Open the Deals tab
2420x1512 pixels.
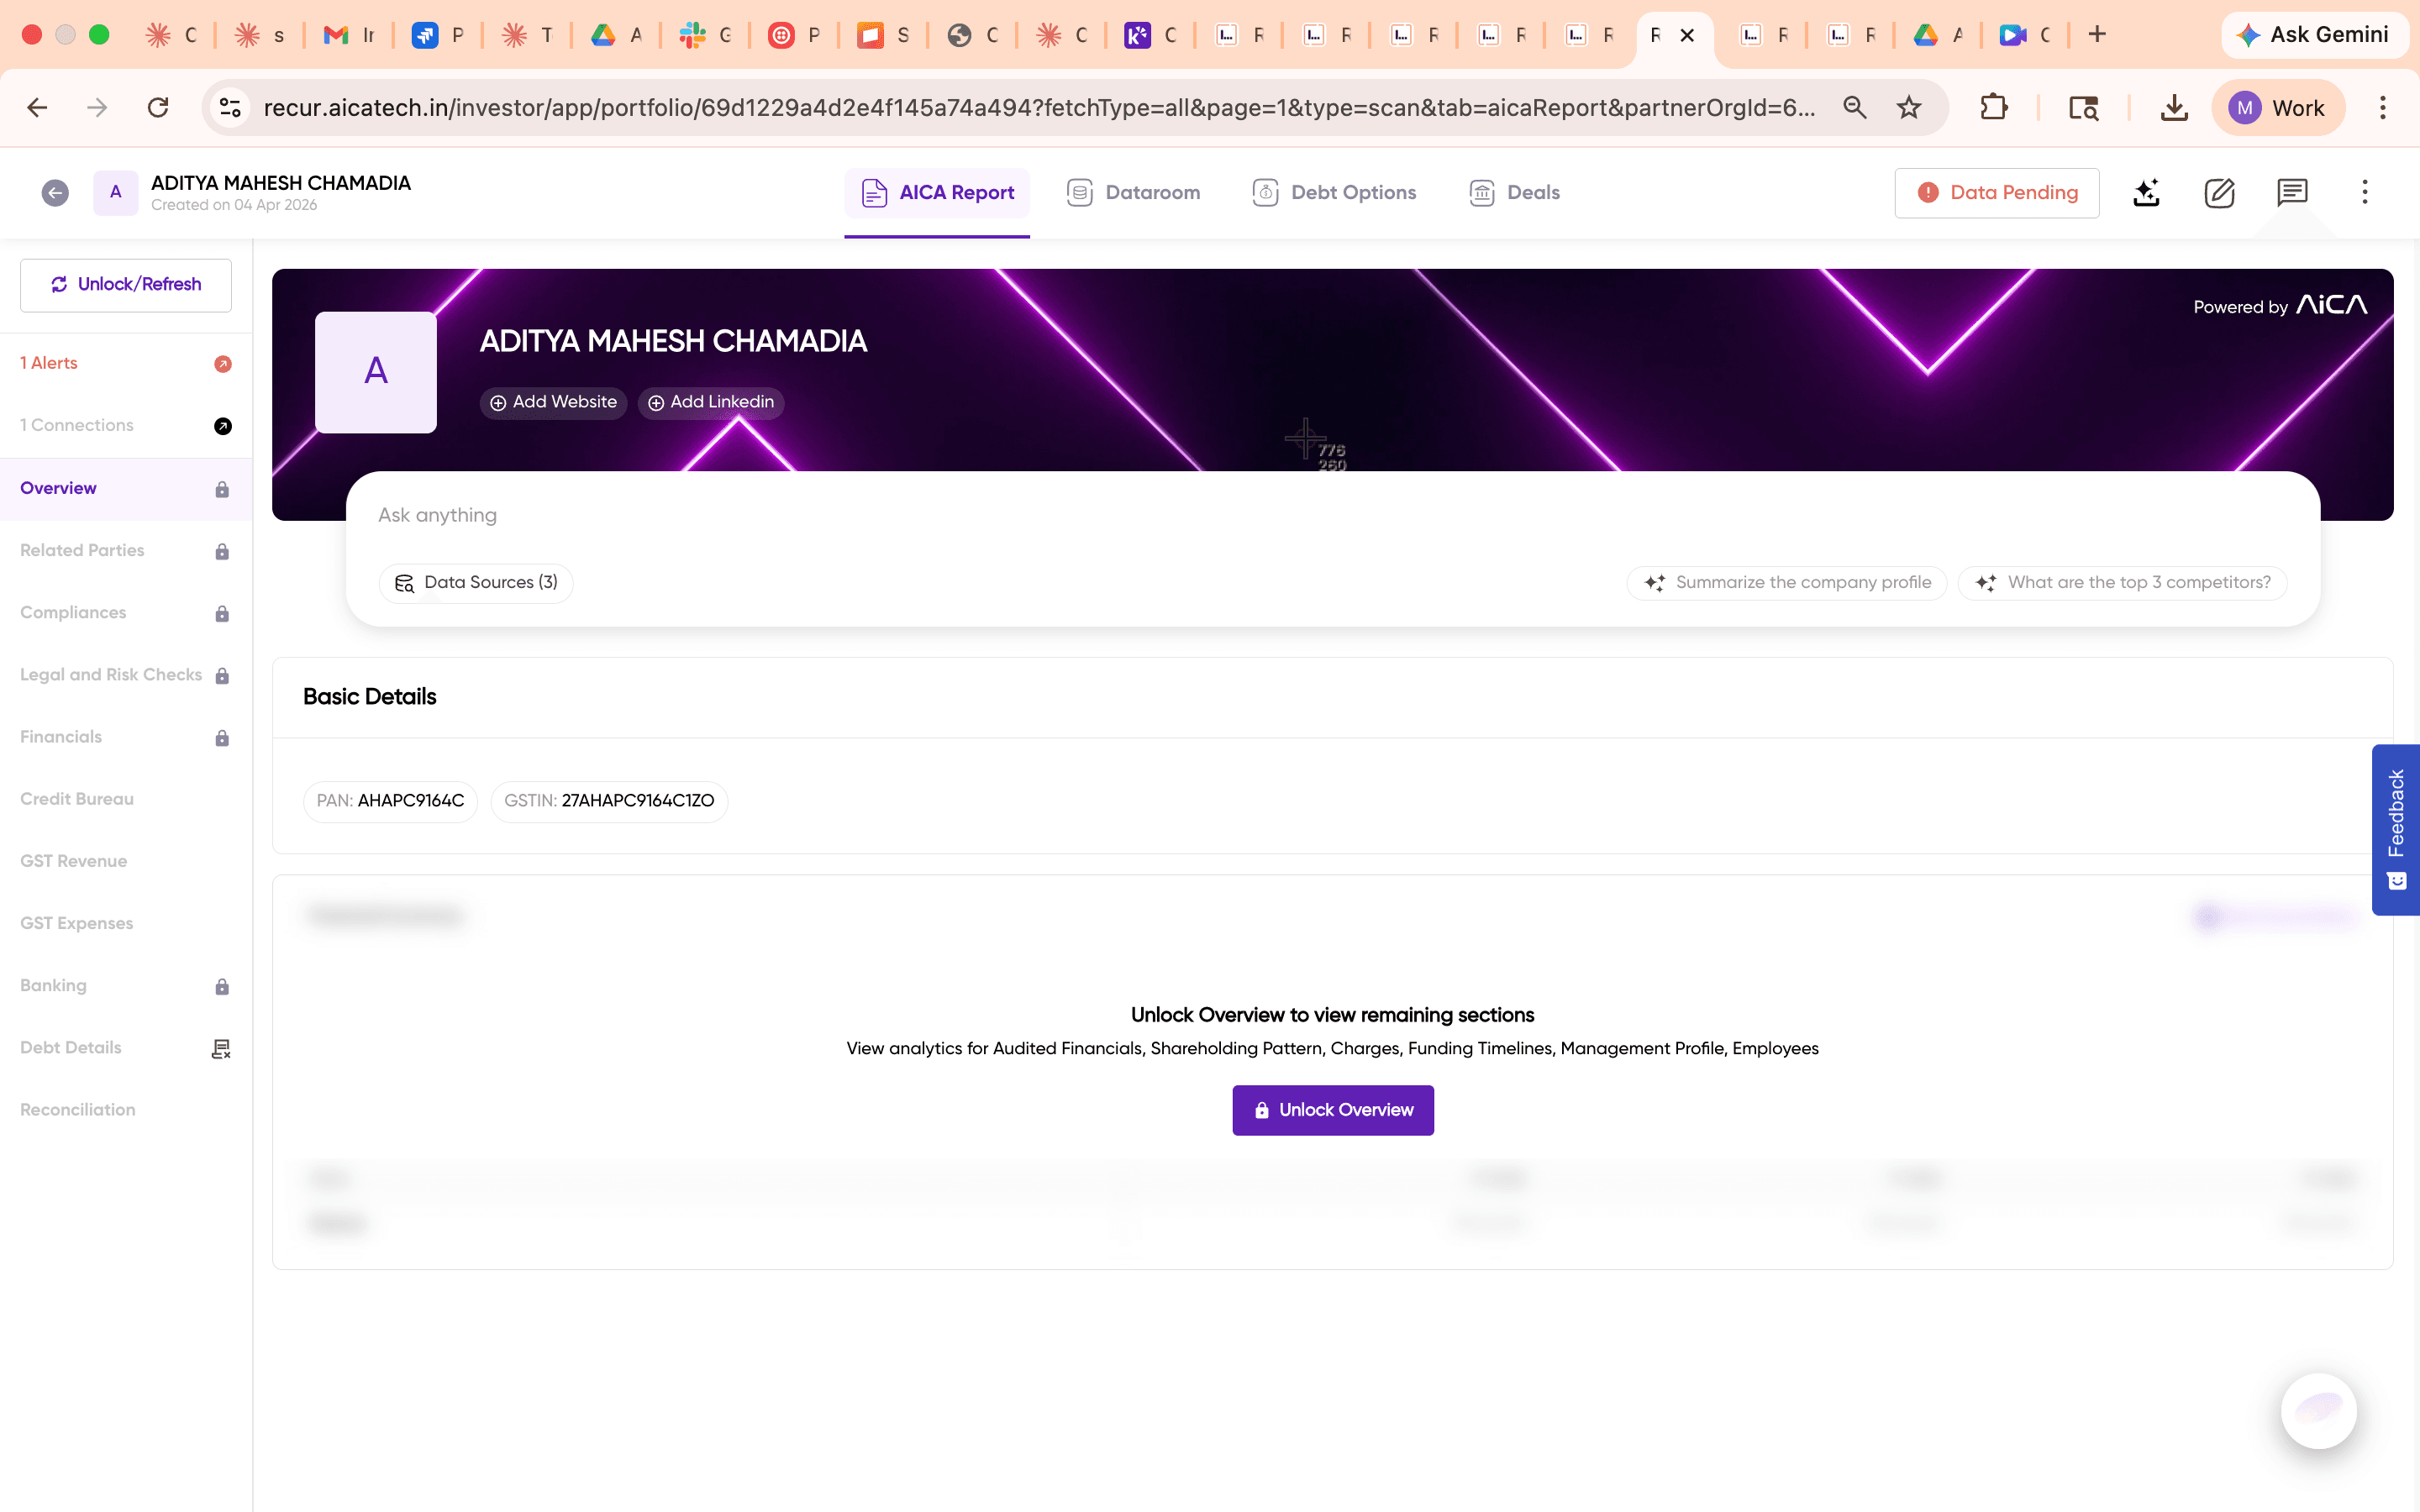click(1514, 193)
